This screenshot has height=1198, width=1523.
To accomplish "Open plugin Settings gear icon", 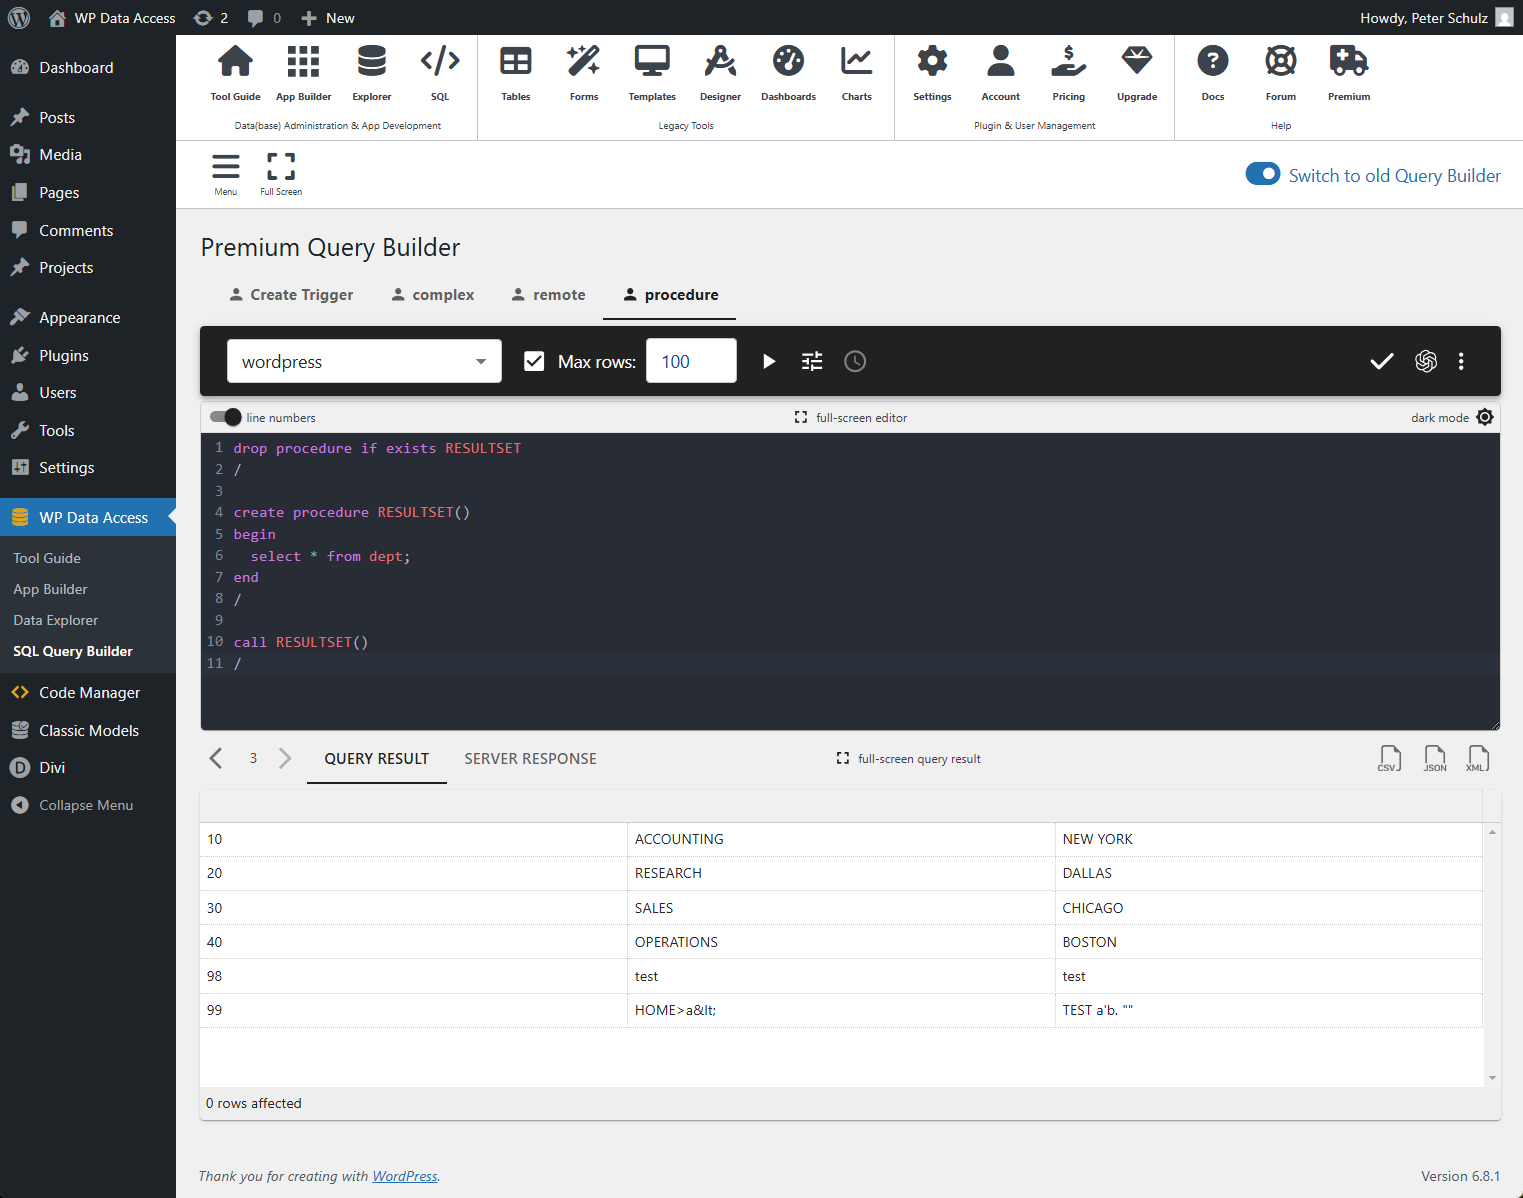I will point(932,62).
